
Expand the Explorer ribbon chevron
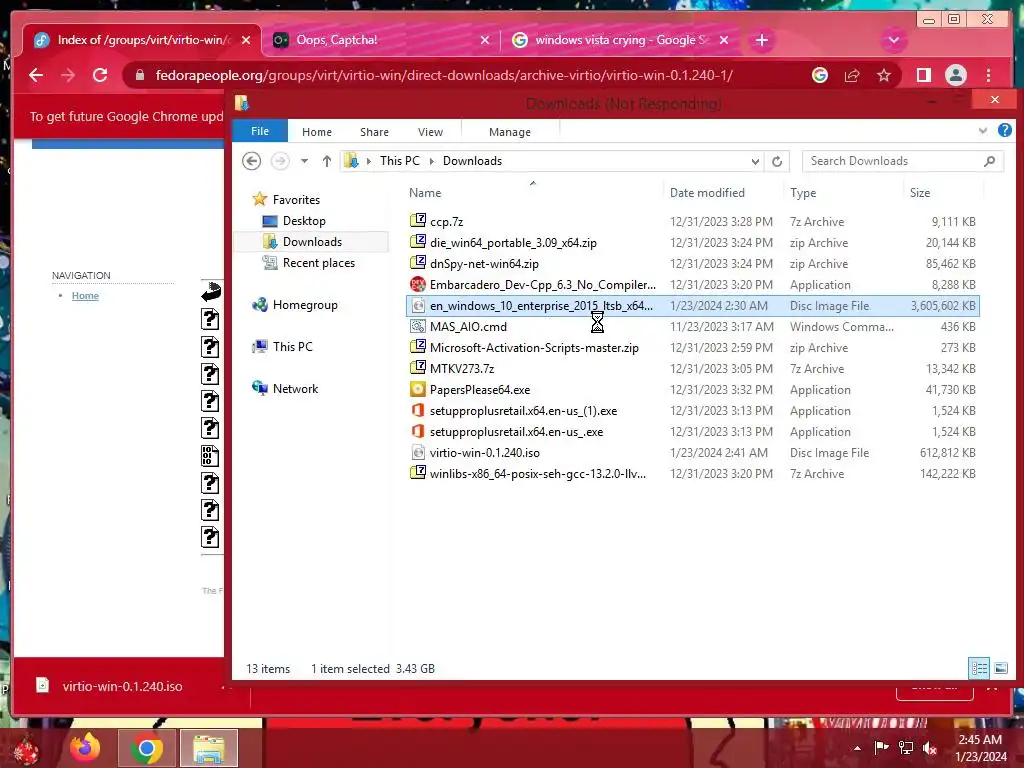tap(982, 131)
